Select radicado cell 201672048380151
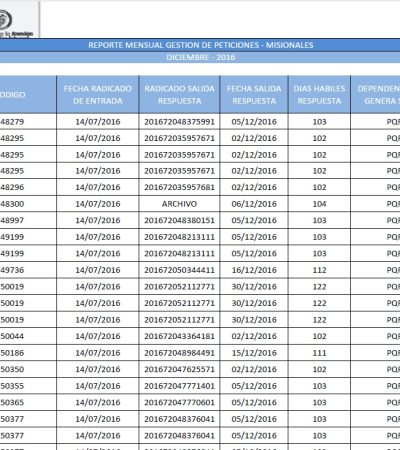Image resolution: width=400 pixels, height=450 pixels. click(179, 220)
